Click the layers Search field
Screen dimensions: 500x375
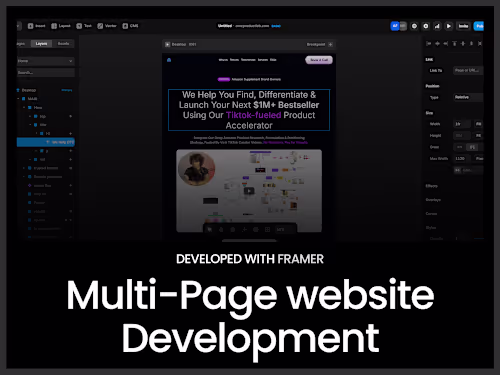coord(45,73)
